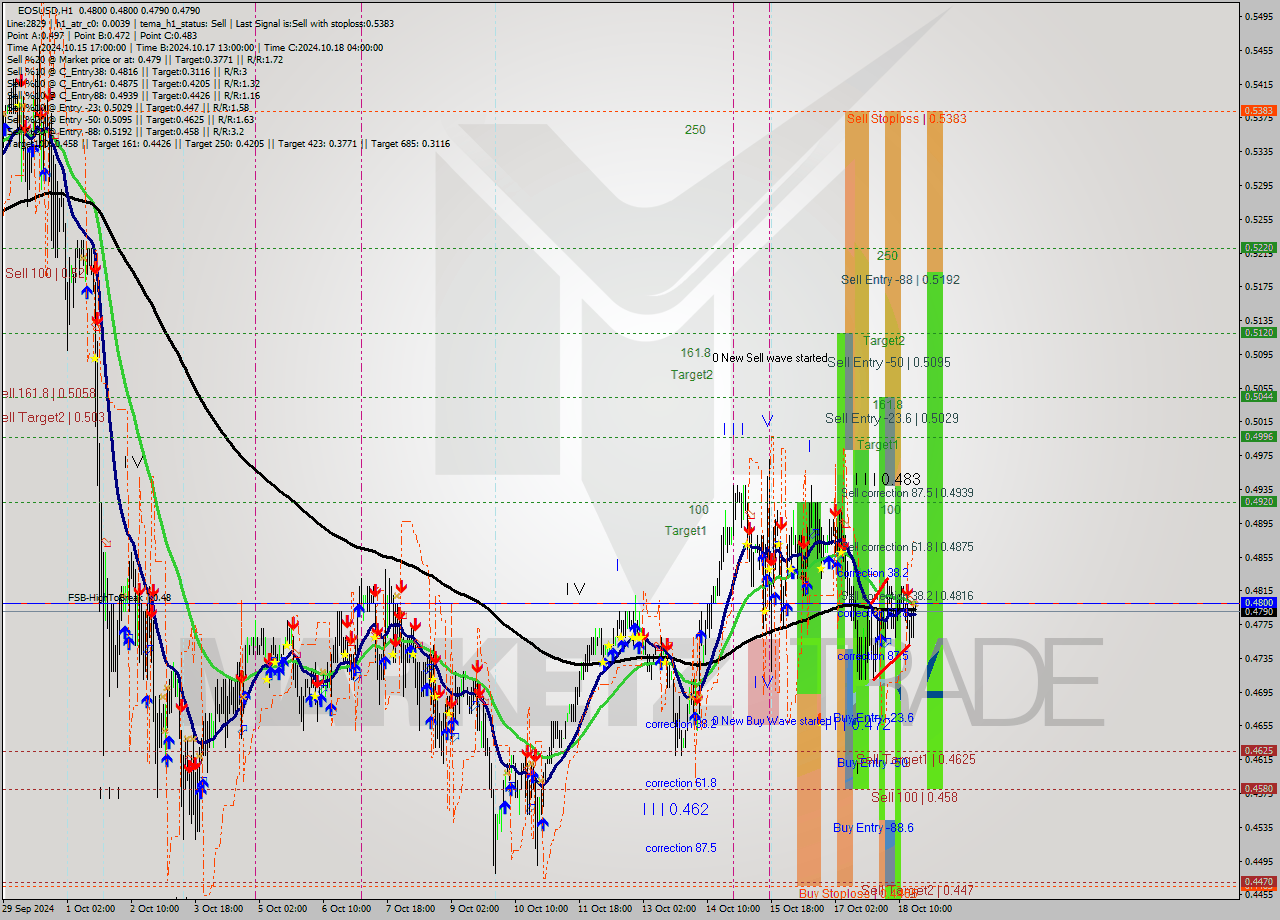
Task: Click the 'Sell Entry -23.6 | 0.5029' label
Action: [x=892, y=418]
